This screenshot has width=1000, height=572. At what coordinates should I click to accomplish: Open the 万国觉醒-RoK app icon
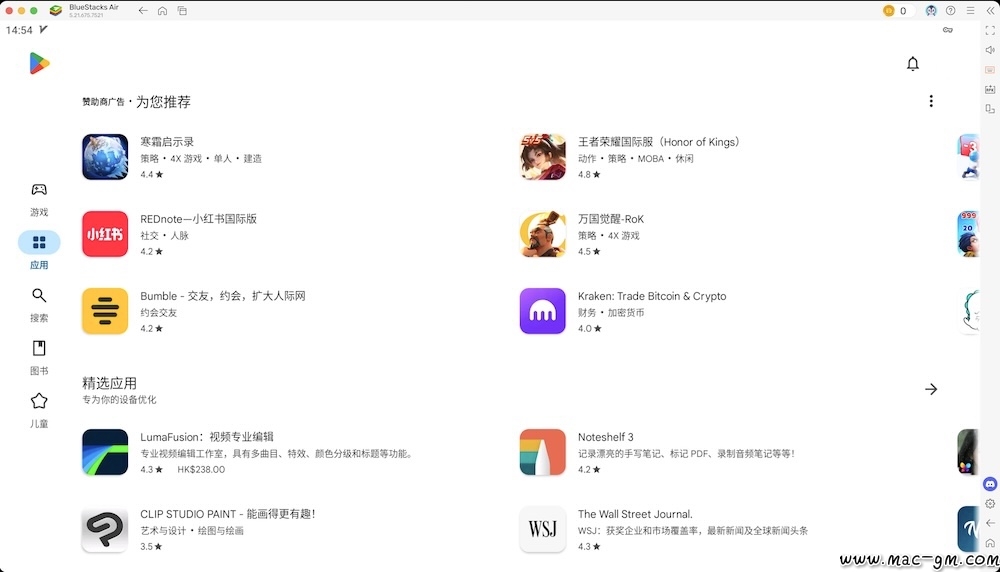click(x=543, y=234)
